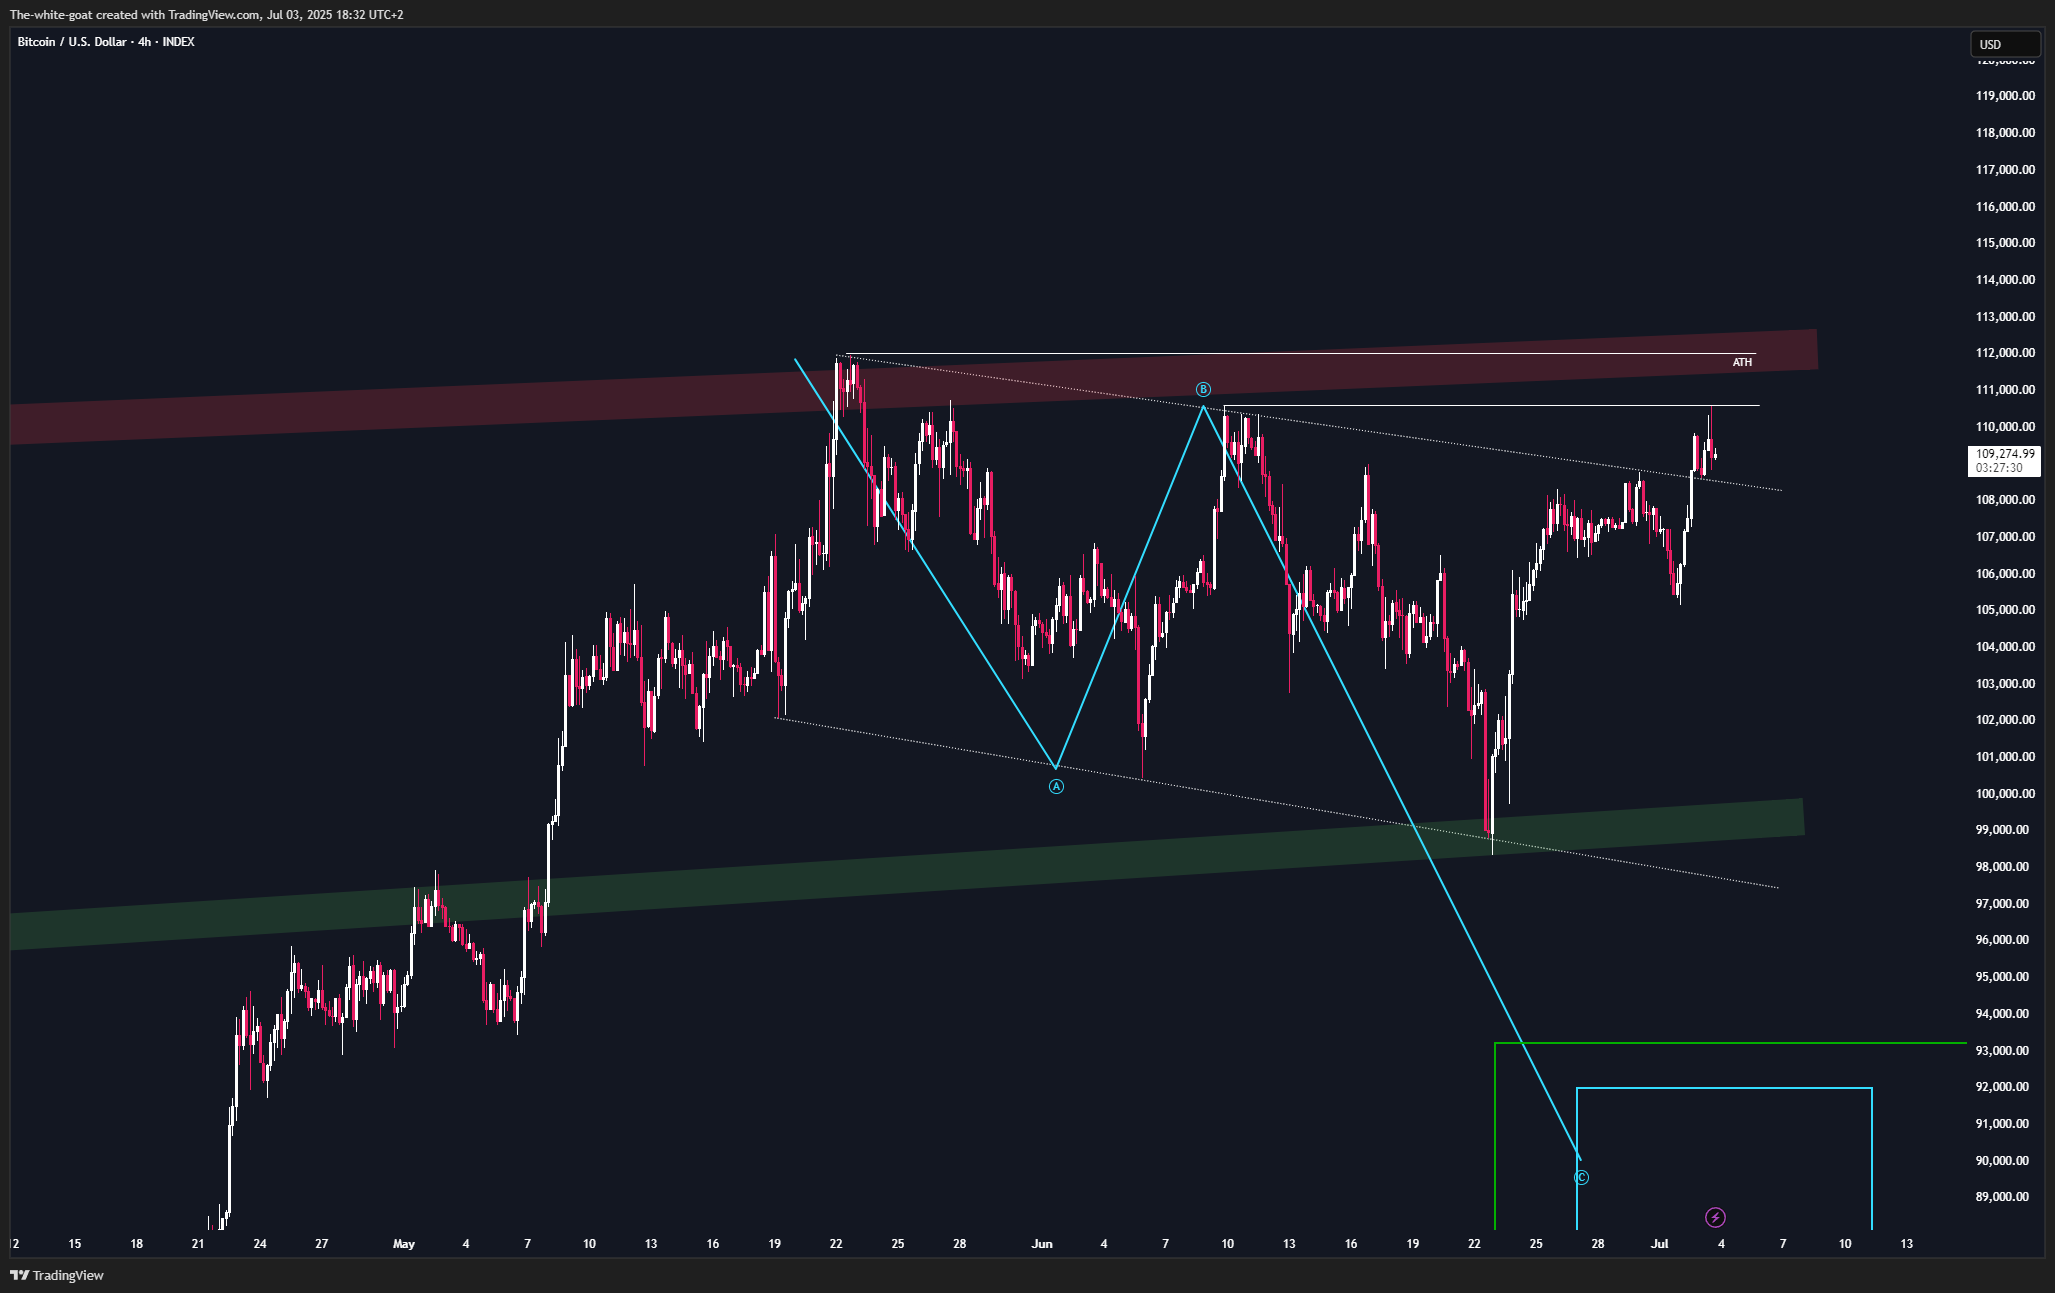Select the circled A wave label

click(x=1056, y=787)
